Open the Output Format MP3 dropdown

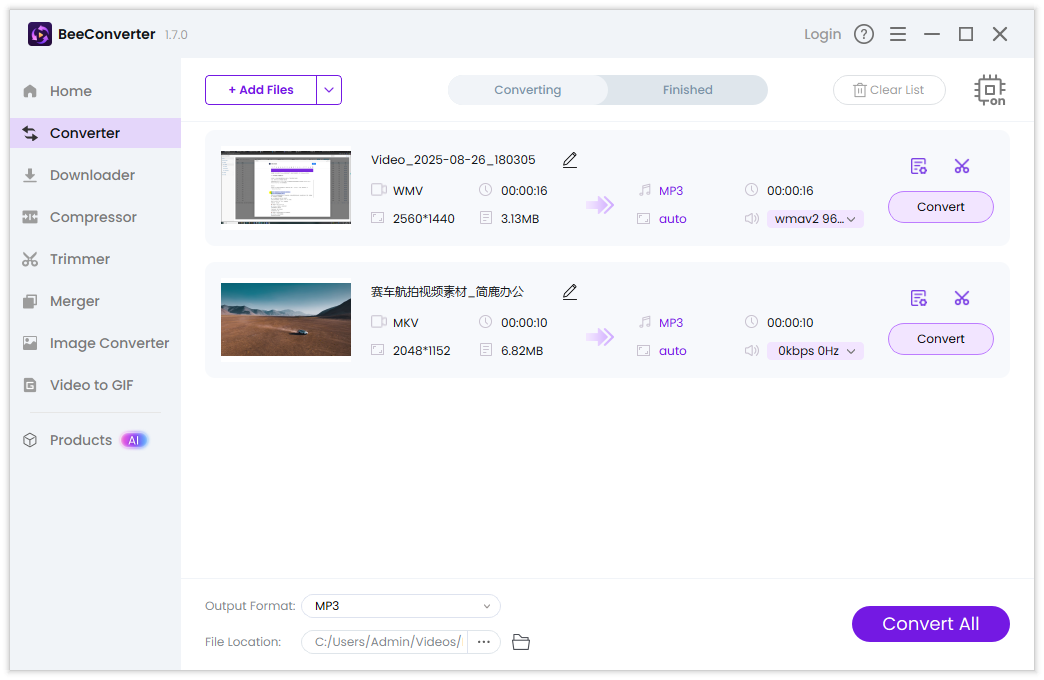coord(401,606)
